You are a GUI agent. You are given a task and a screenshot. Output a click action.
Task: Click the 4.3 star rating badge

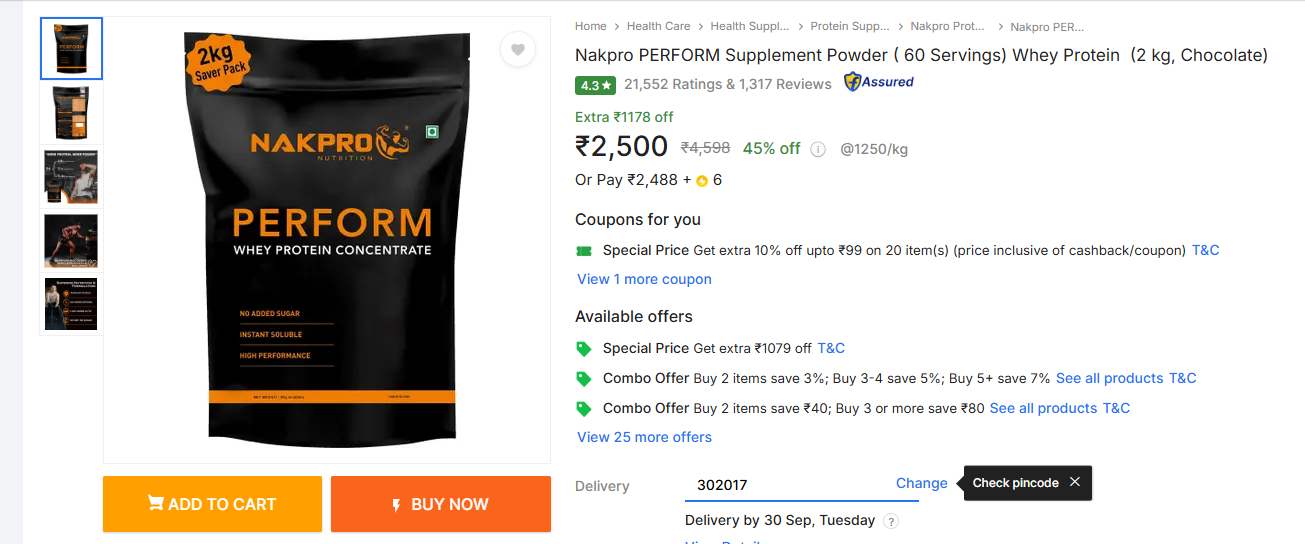pos(595,85)
